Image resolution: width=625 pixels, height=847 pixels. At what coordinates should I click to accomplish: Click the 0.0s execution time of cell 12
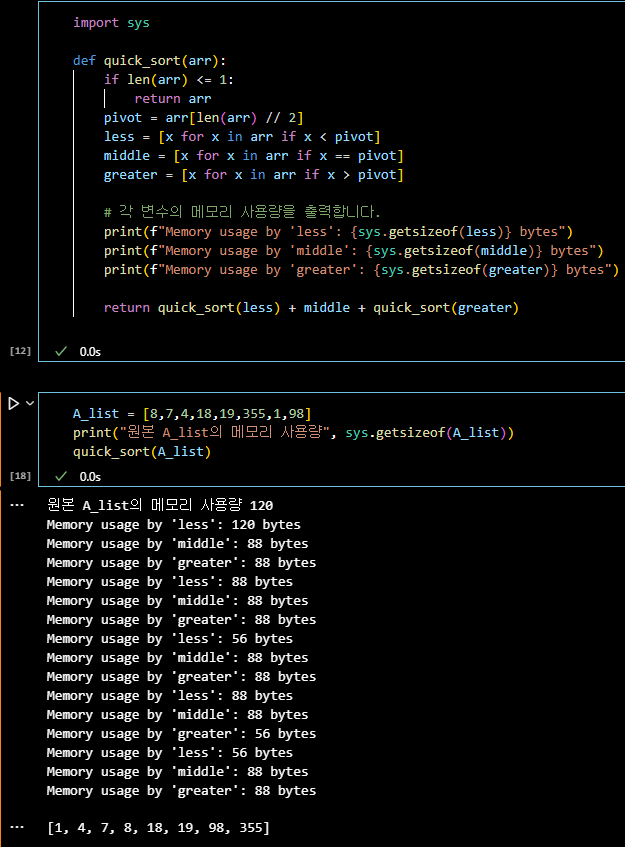[x=90, y=352]
